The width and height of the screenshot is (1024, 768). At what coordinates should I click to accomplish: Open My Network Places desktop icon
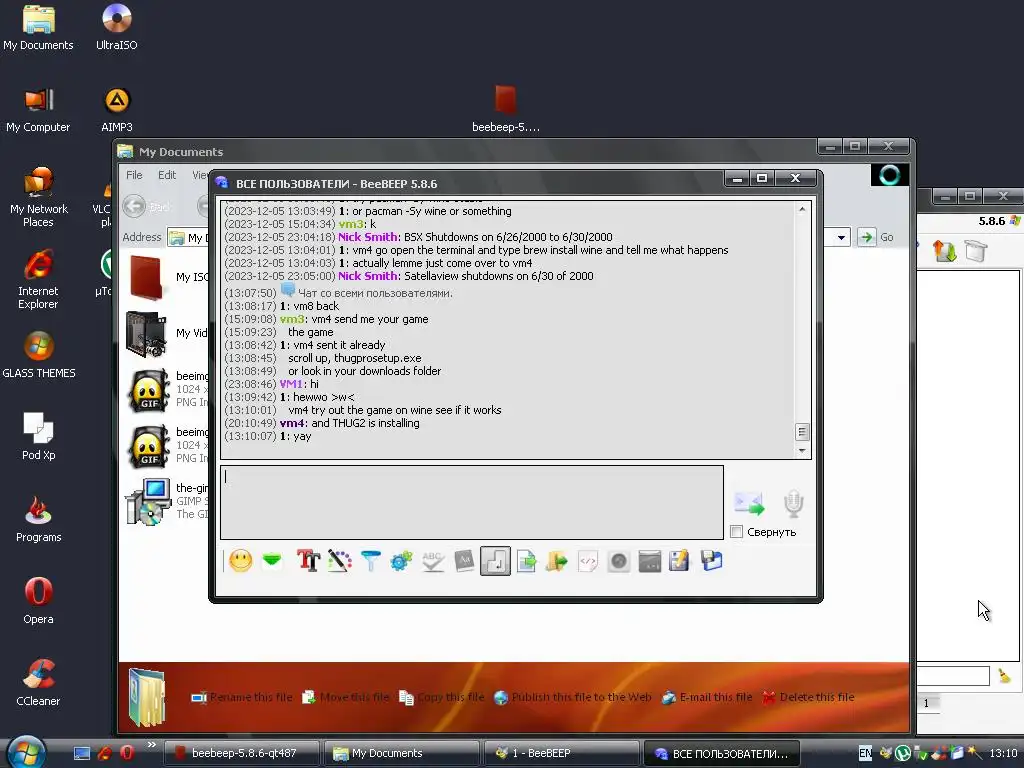pyautogui.click(x=38, y=197)
